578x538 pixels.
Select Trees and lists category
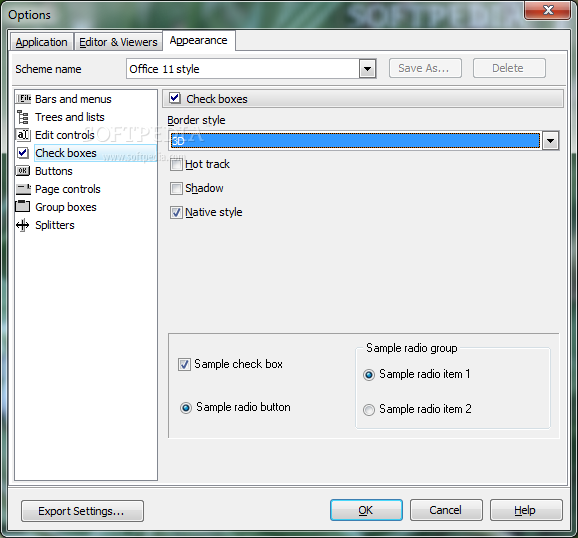[70, 117]
